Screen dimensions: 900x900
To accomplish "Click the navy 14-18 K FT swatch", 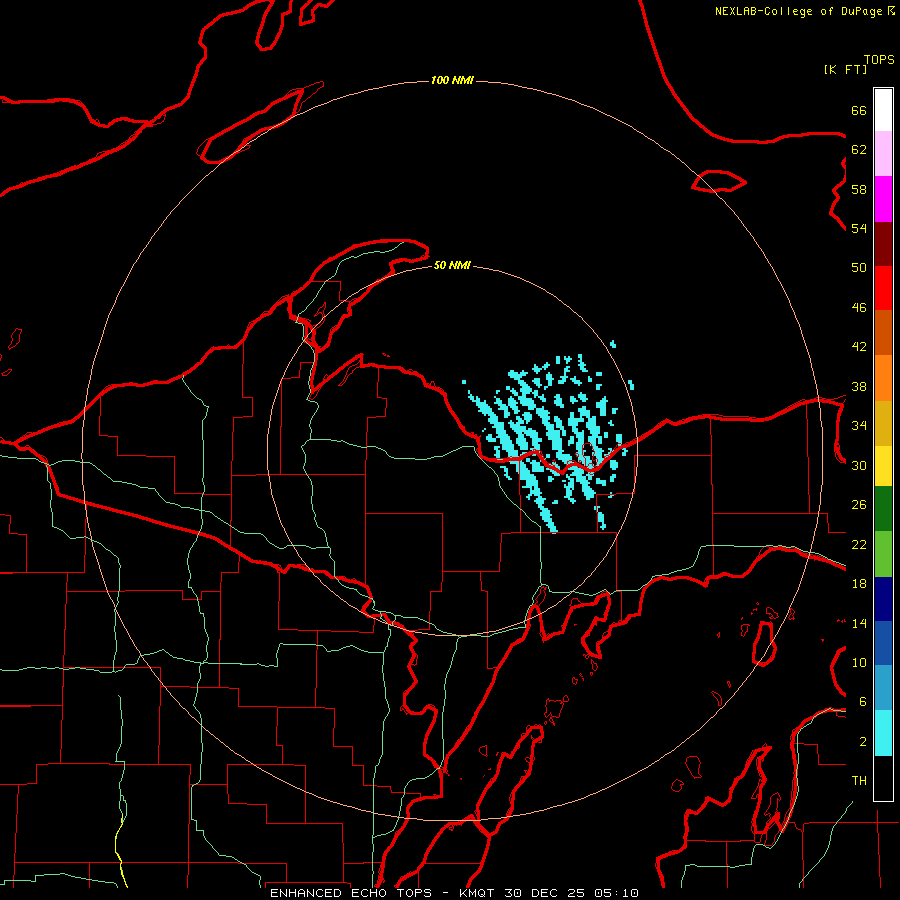I will click(x=883, y=599).
